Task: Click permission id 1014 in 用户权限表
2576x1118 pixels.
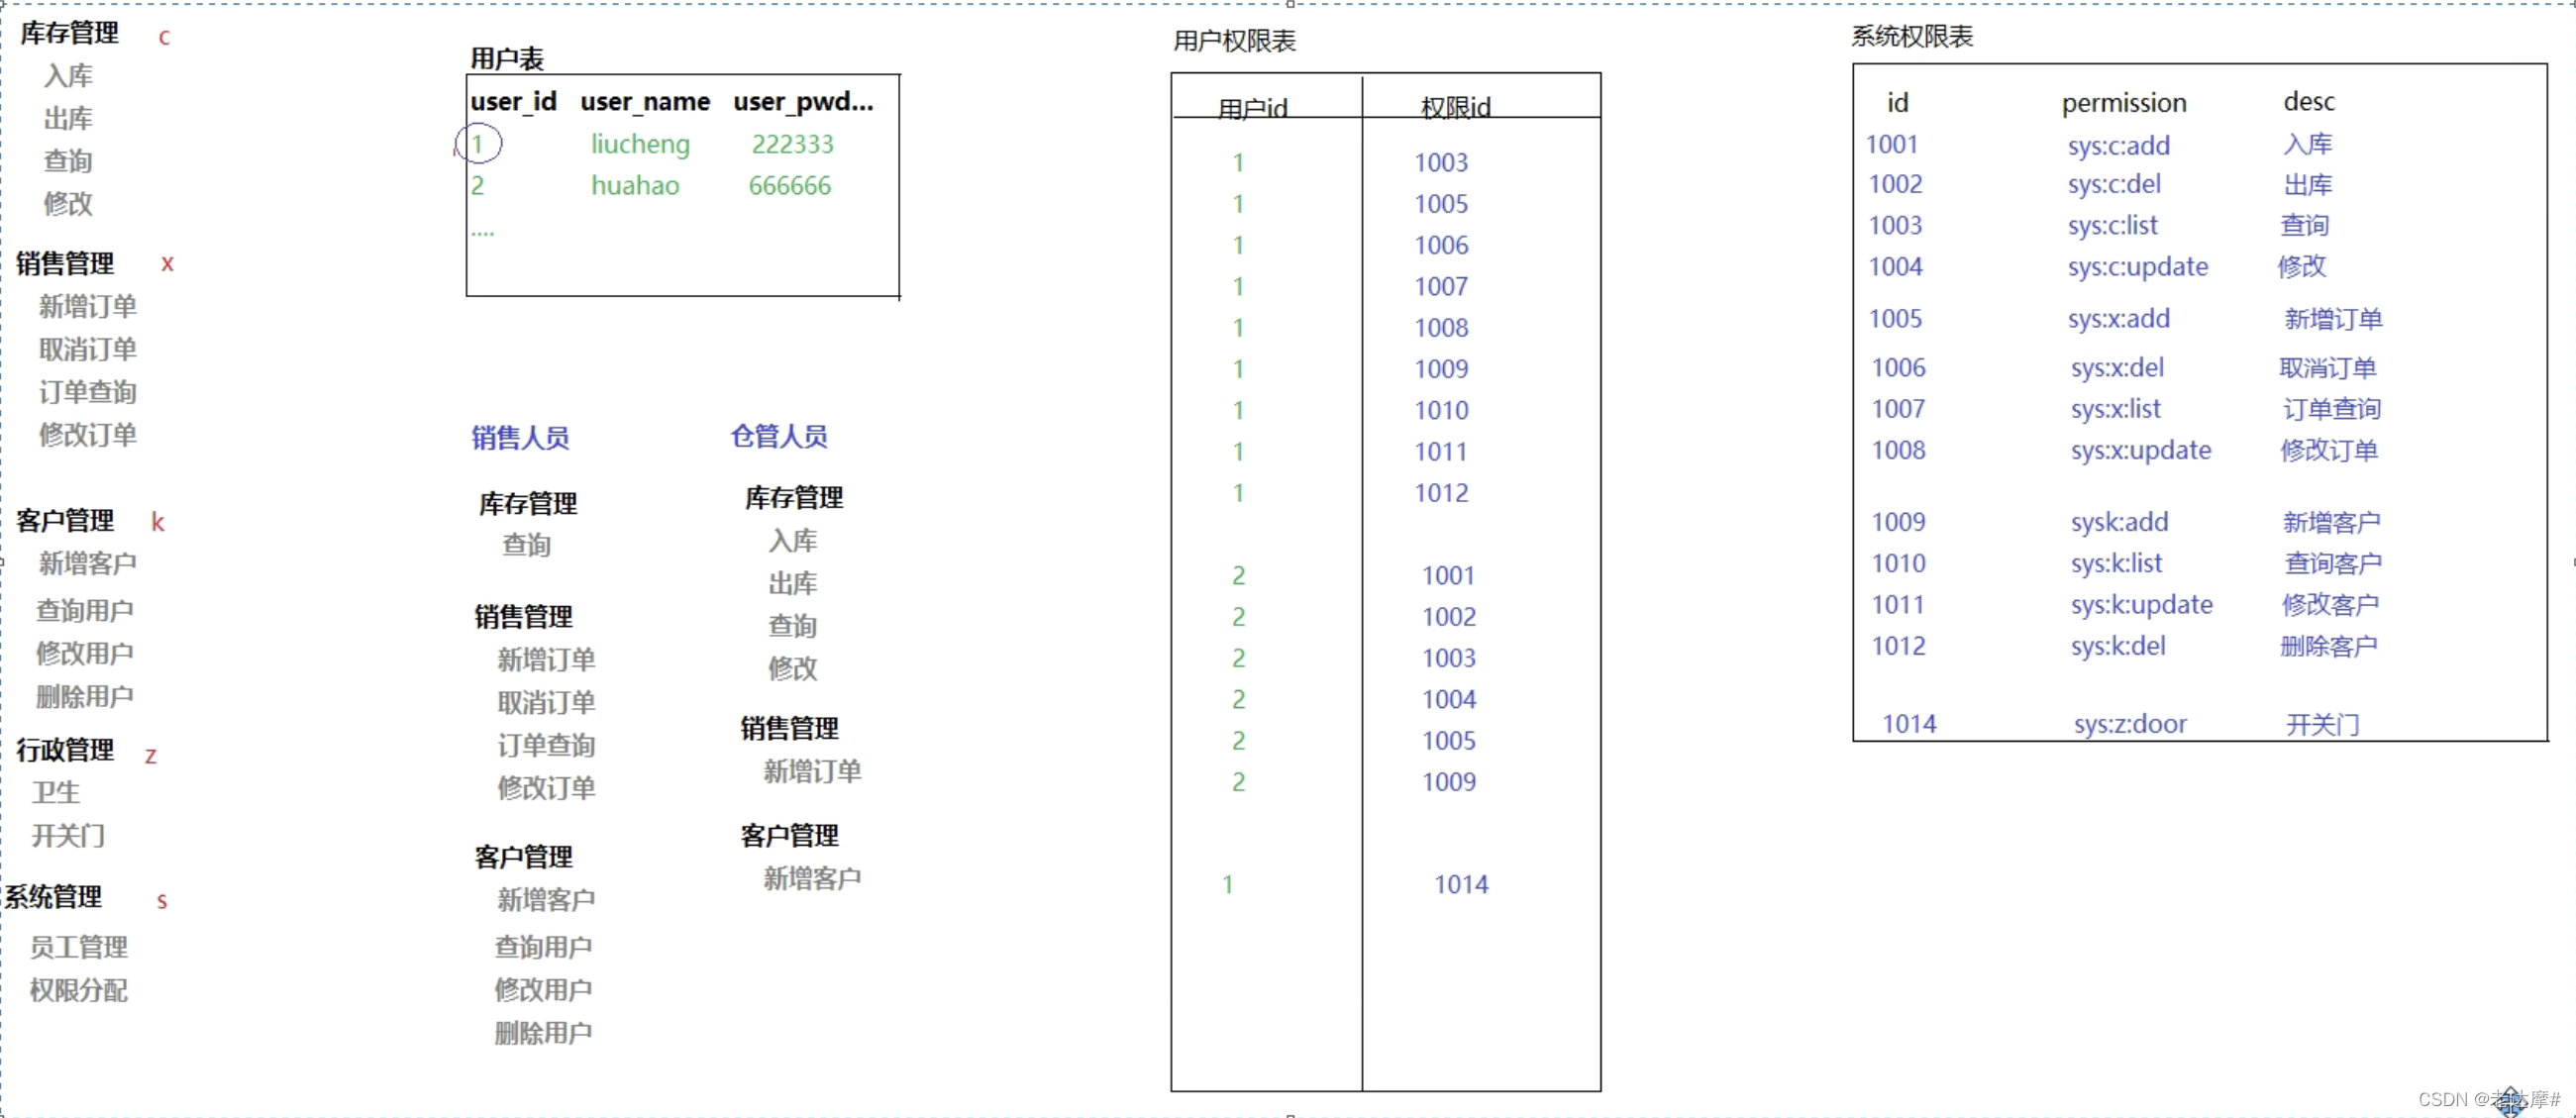Action: 1460,884
